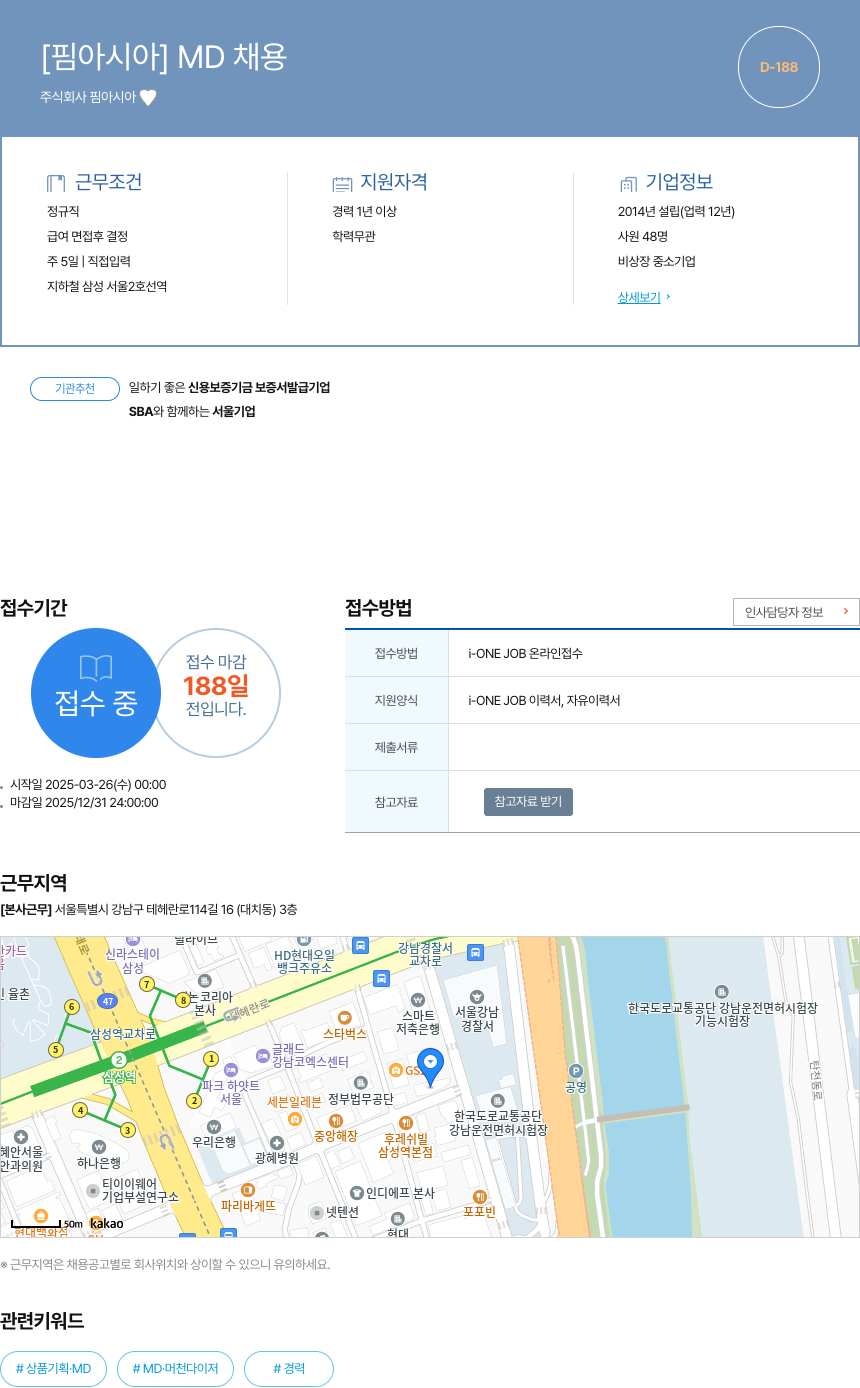Click 후레쉬빌 삼성역본점 restaurant icon
Viewport: 860px width, 1388px height.
pyautogui.click(x=405, y=1123)
